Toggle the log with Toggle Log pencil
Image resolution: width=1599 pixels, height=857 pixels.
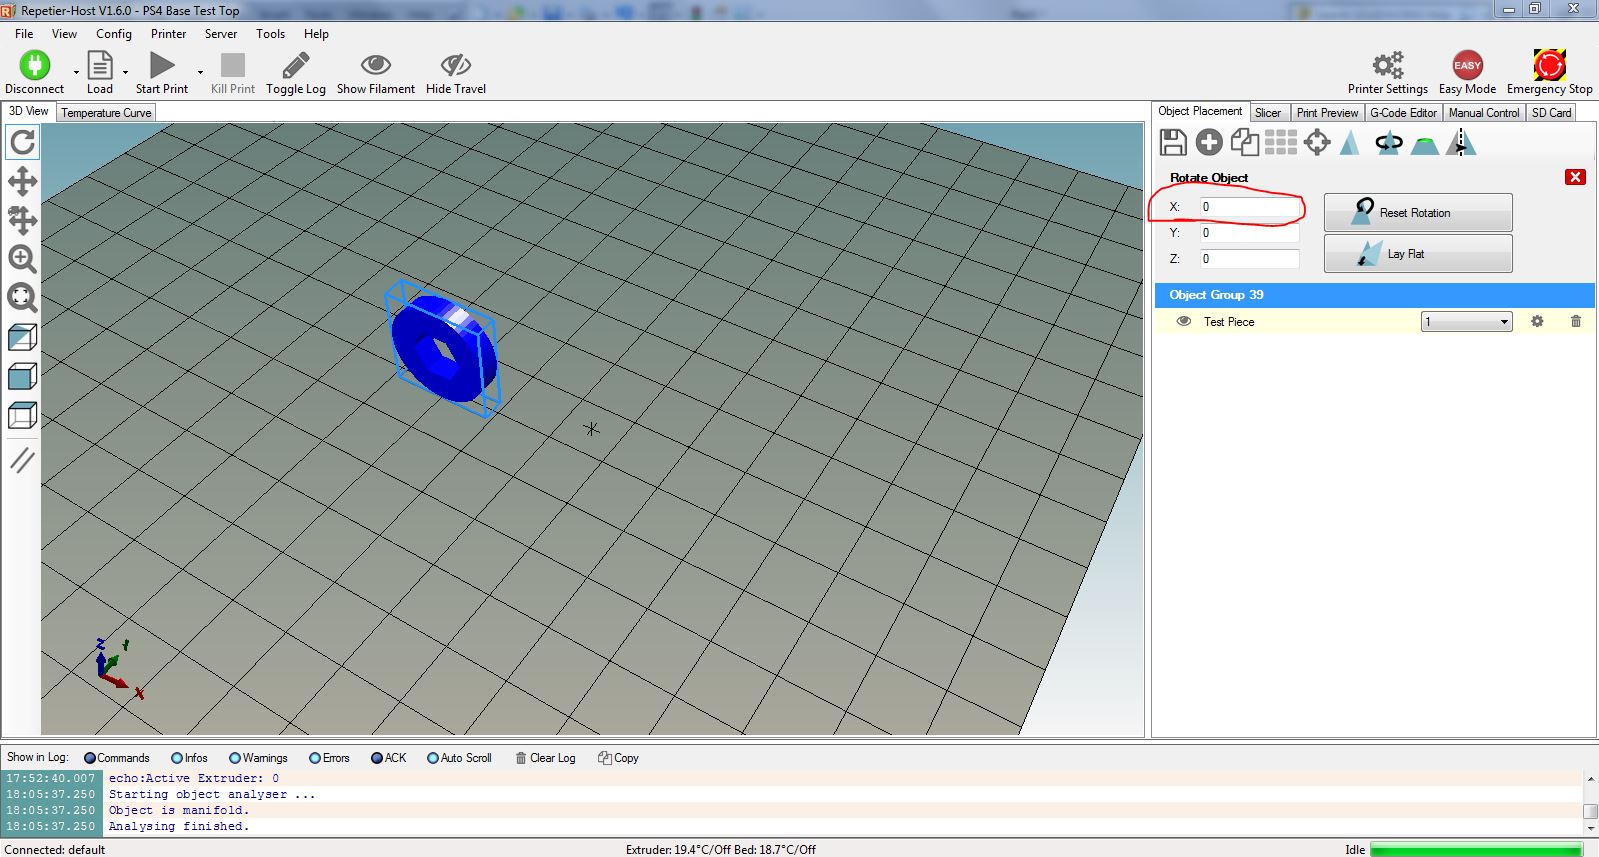coord(296,66)
